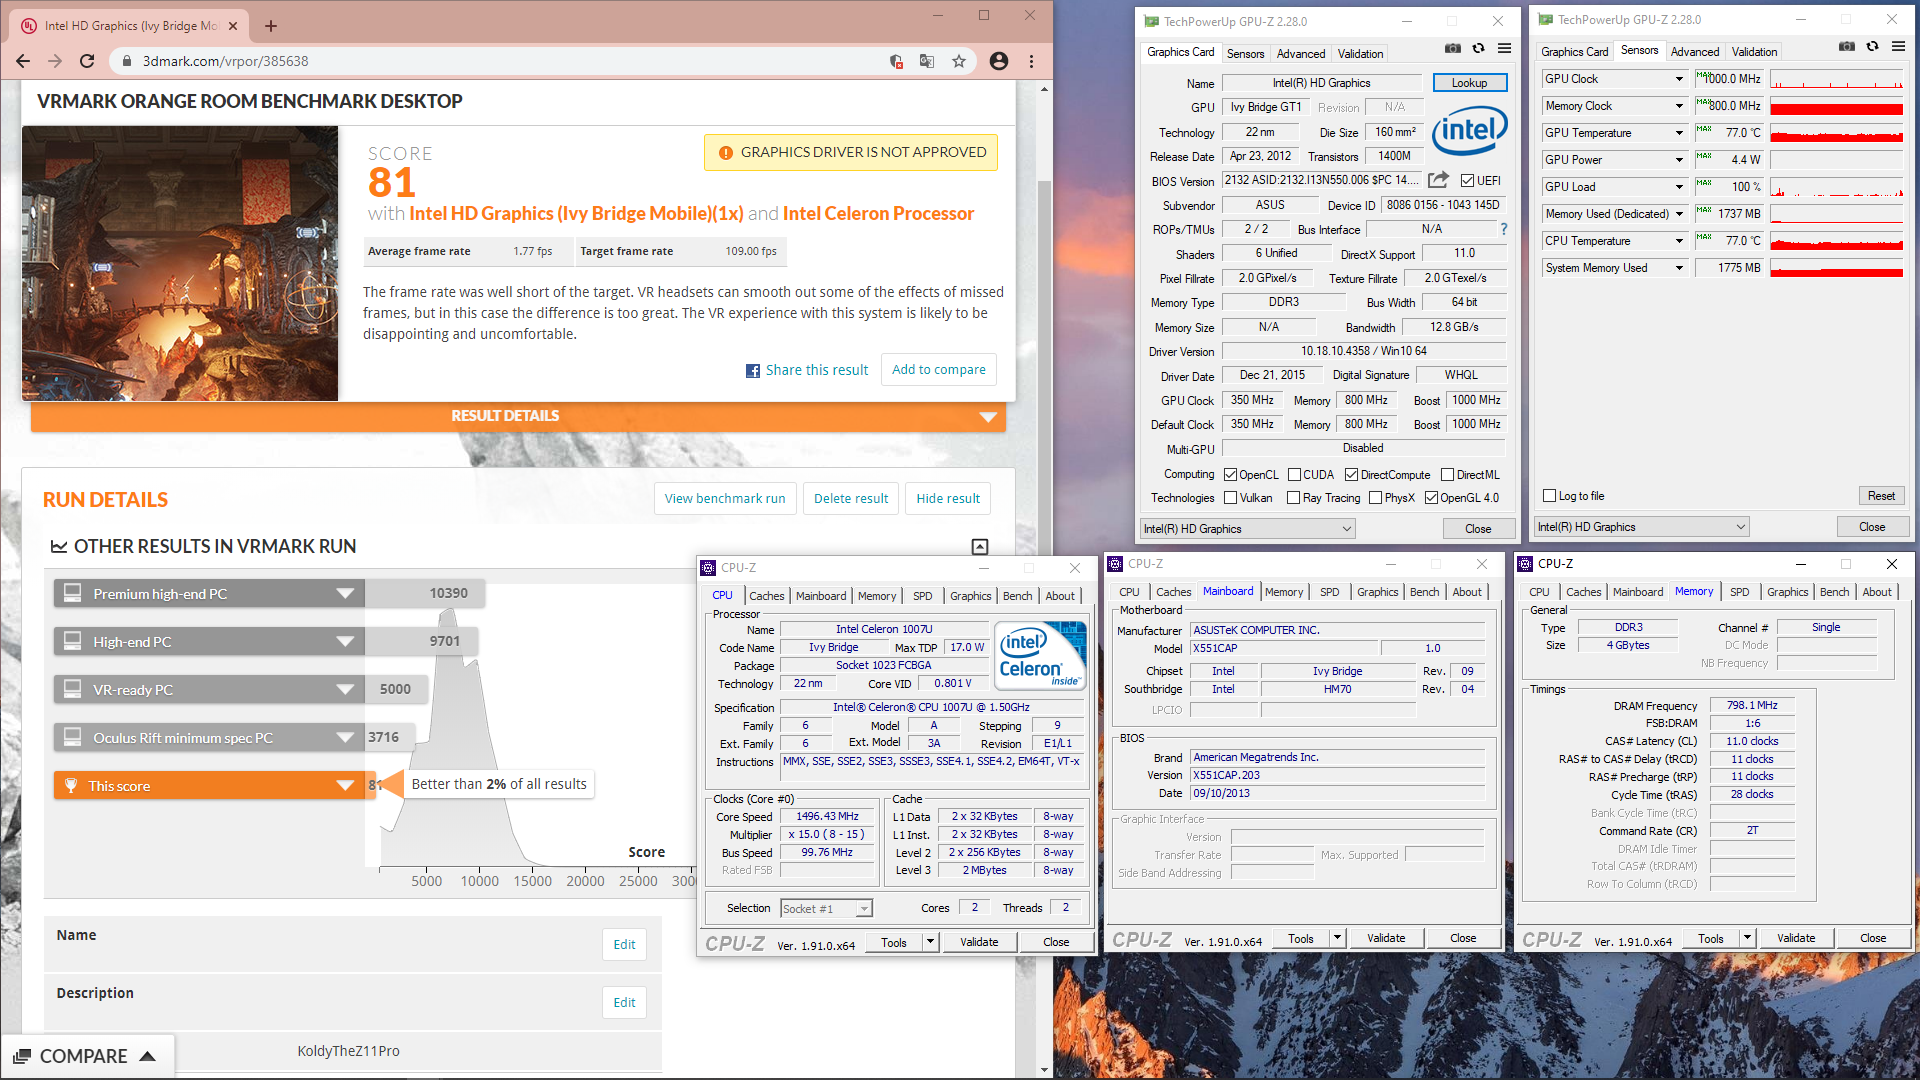Open the translate page icon in address bar
The width and height of the screenshot is (1920, 1080).
click(927, 61)
